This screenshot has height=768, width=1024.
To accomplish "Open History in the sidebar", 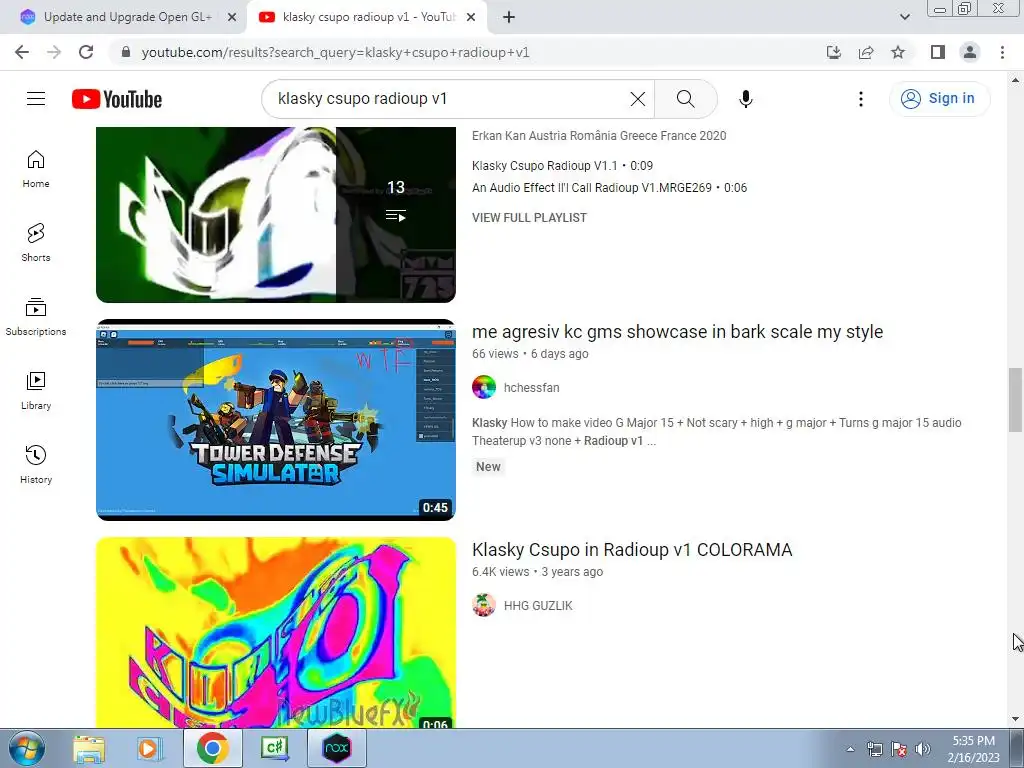I will click(x=36, y=464).
